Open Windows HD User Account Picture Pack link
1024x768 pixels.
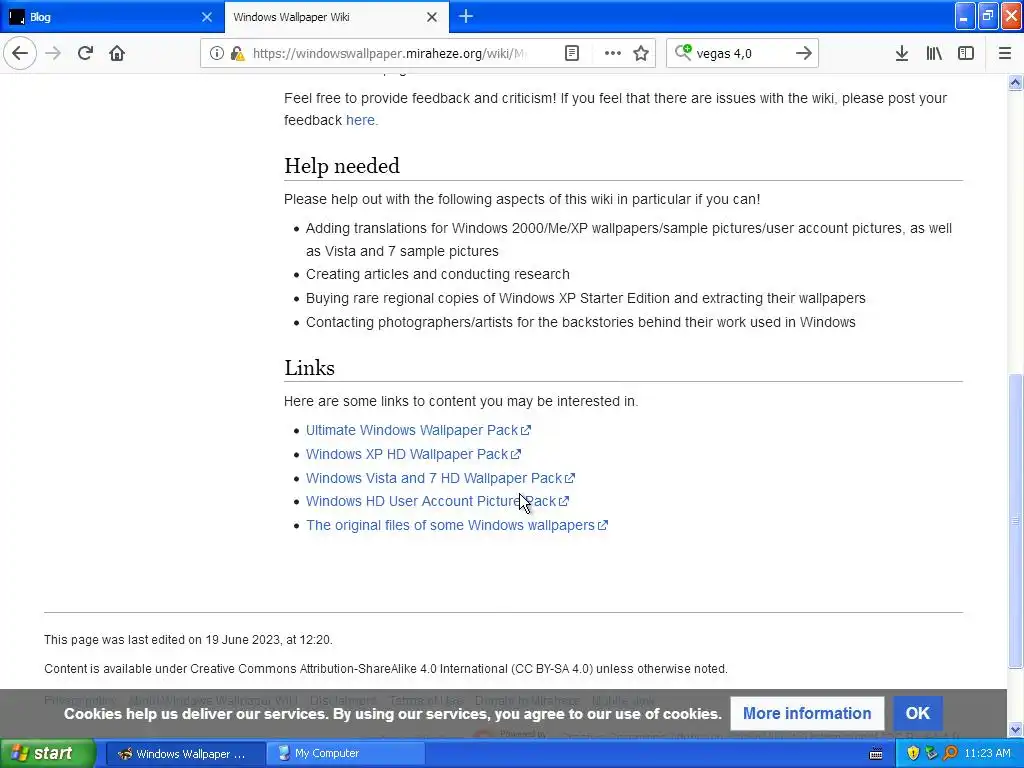point(437,501)
